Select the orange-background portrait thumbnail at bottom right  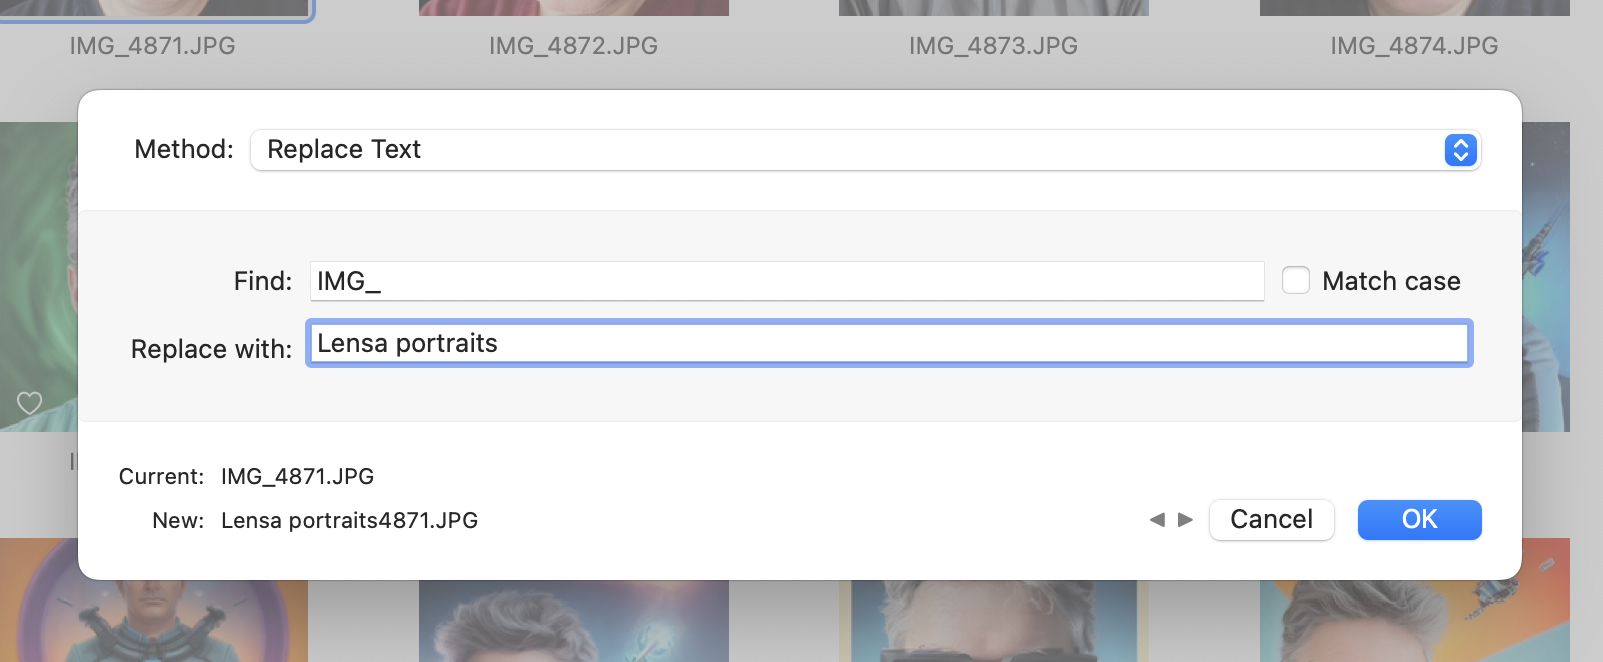[1414, 622]
